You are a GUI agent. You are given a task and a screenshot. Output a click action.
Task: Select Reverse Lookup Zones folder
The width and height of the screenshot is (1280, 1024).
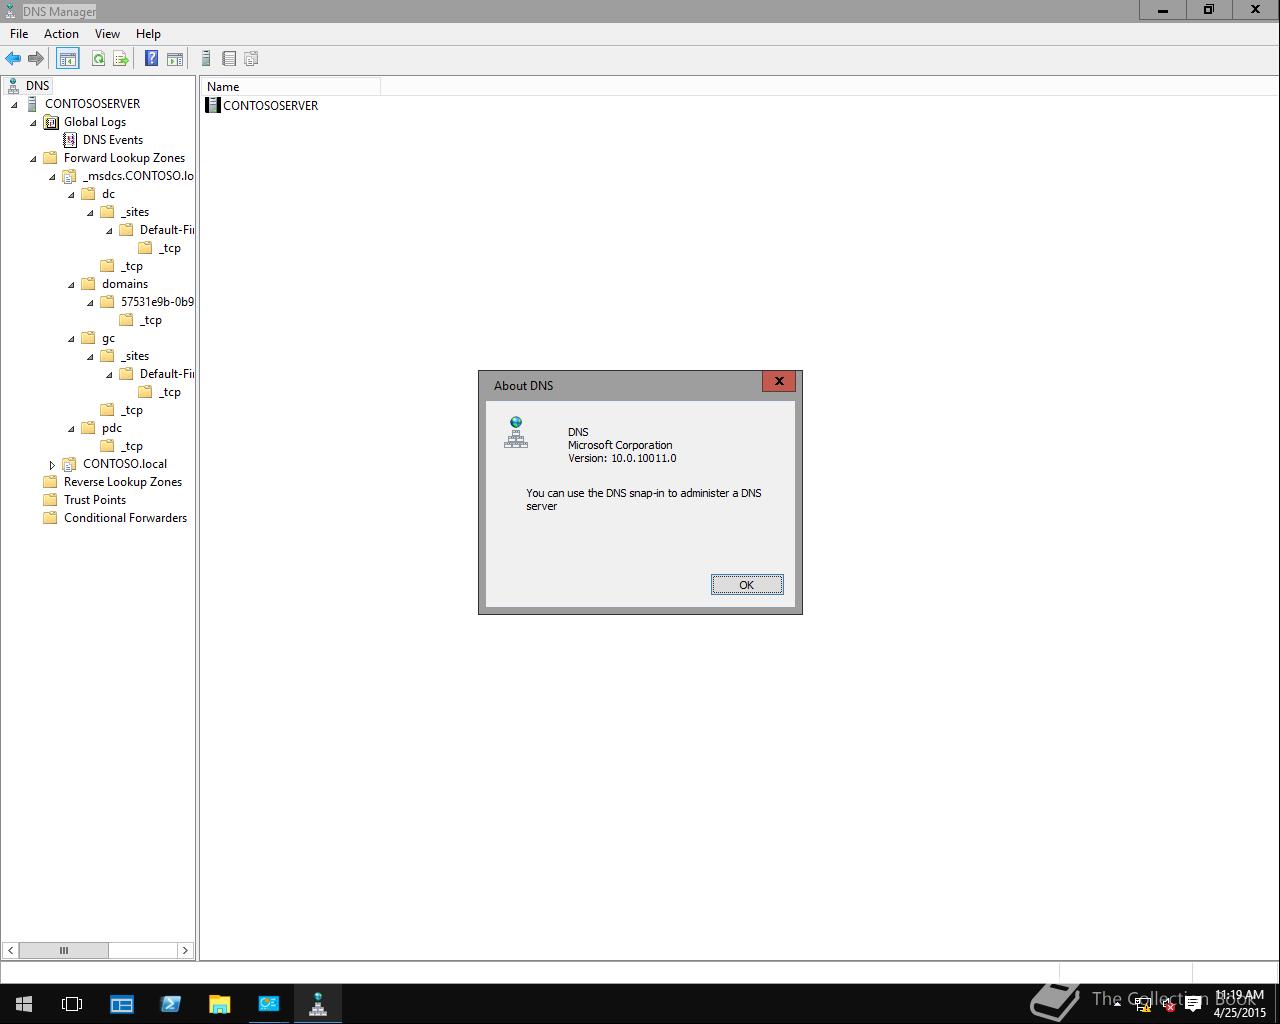tap(123, 482)
